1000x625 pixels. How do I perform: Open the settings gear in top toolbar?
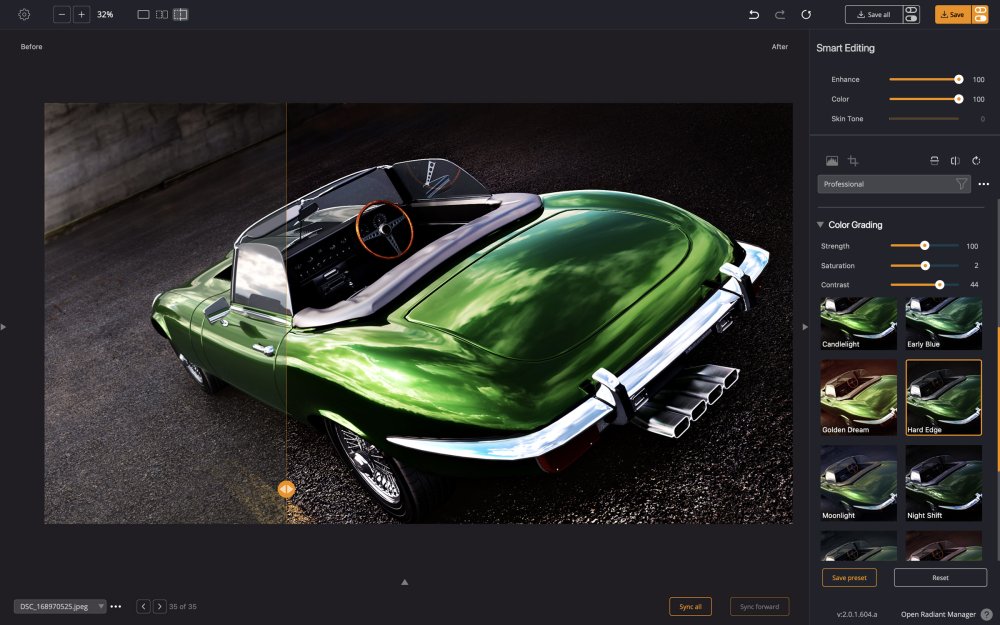point(24,14)
